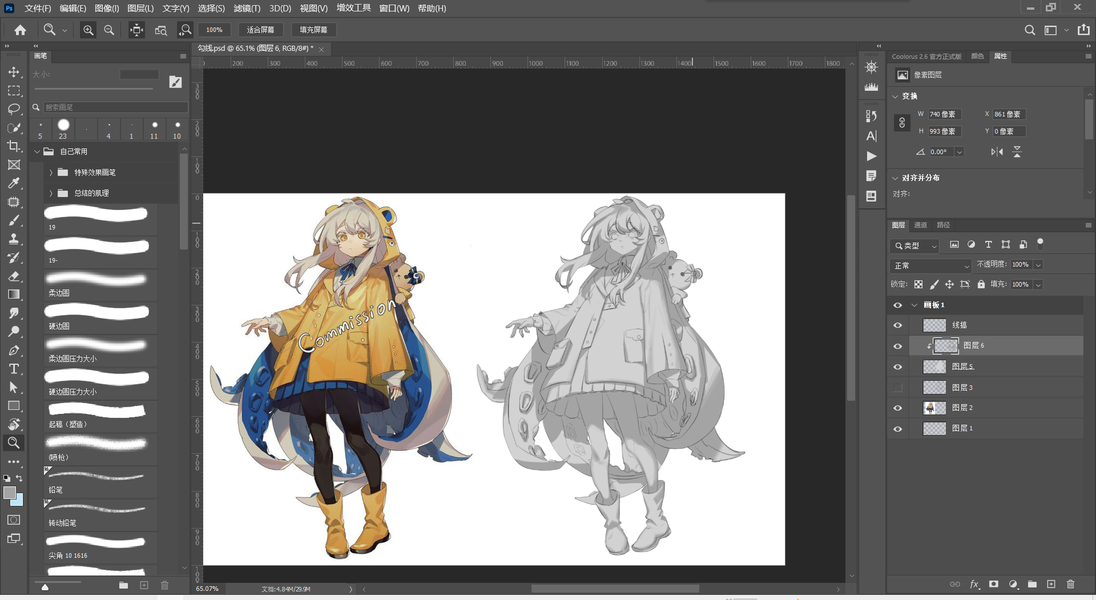Open the Actions play icon panel

pyautogui.click(x=871, y=156)
